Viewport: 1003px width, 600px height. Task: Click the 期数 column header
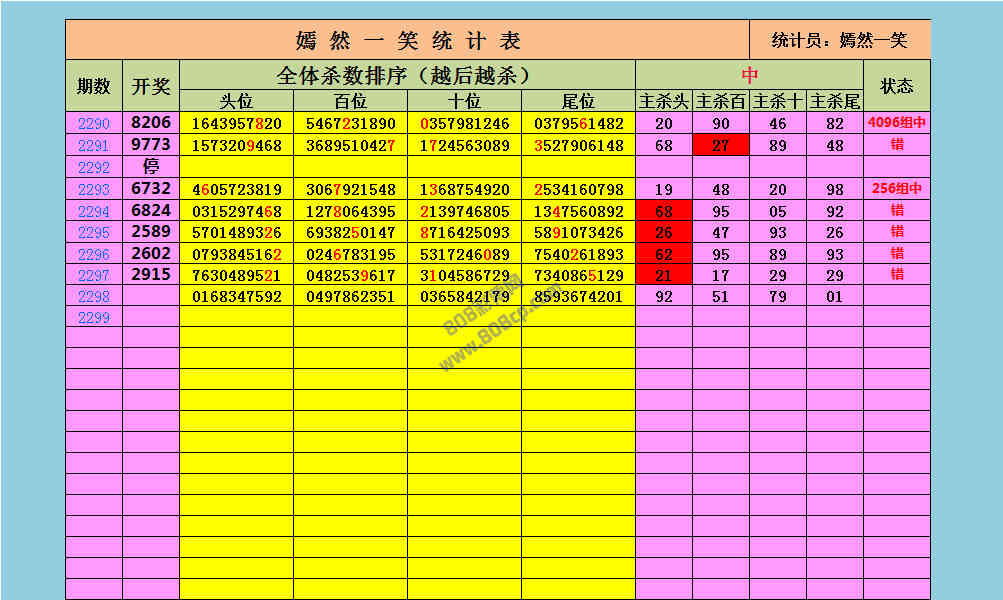(x=94, y=86)
